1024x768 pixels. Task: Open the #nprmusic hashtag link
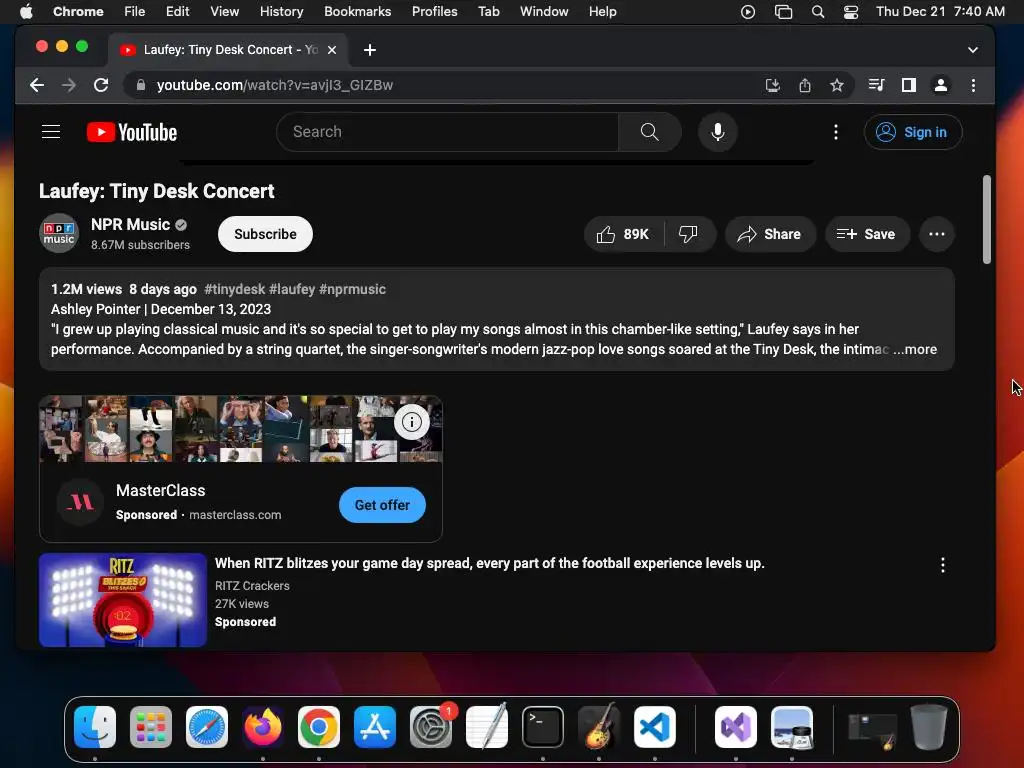tap(353, 289)
